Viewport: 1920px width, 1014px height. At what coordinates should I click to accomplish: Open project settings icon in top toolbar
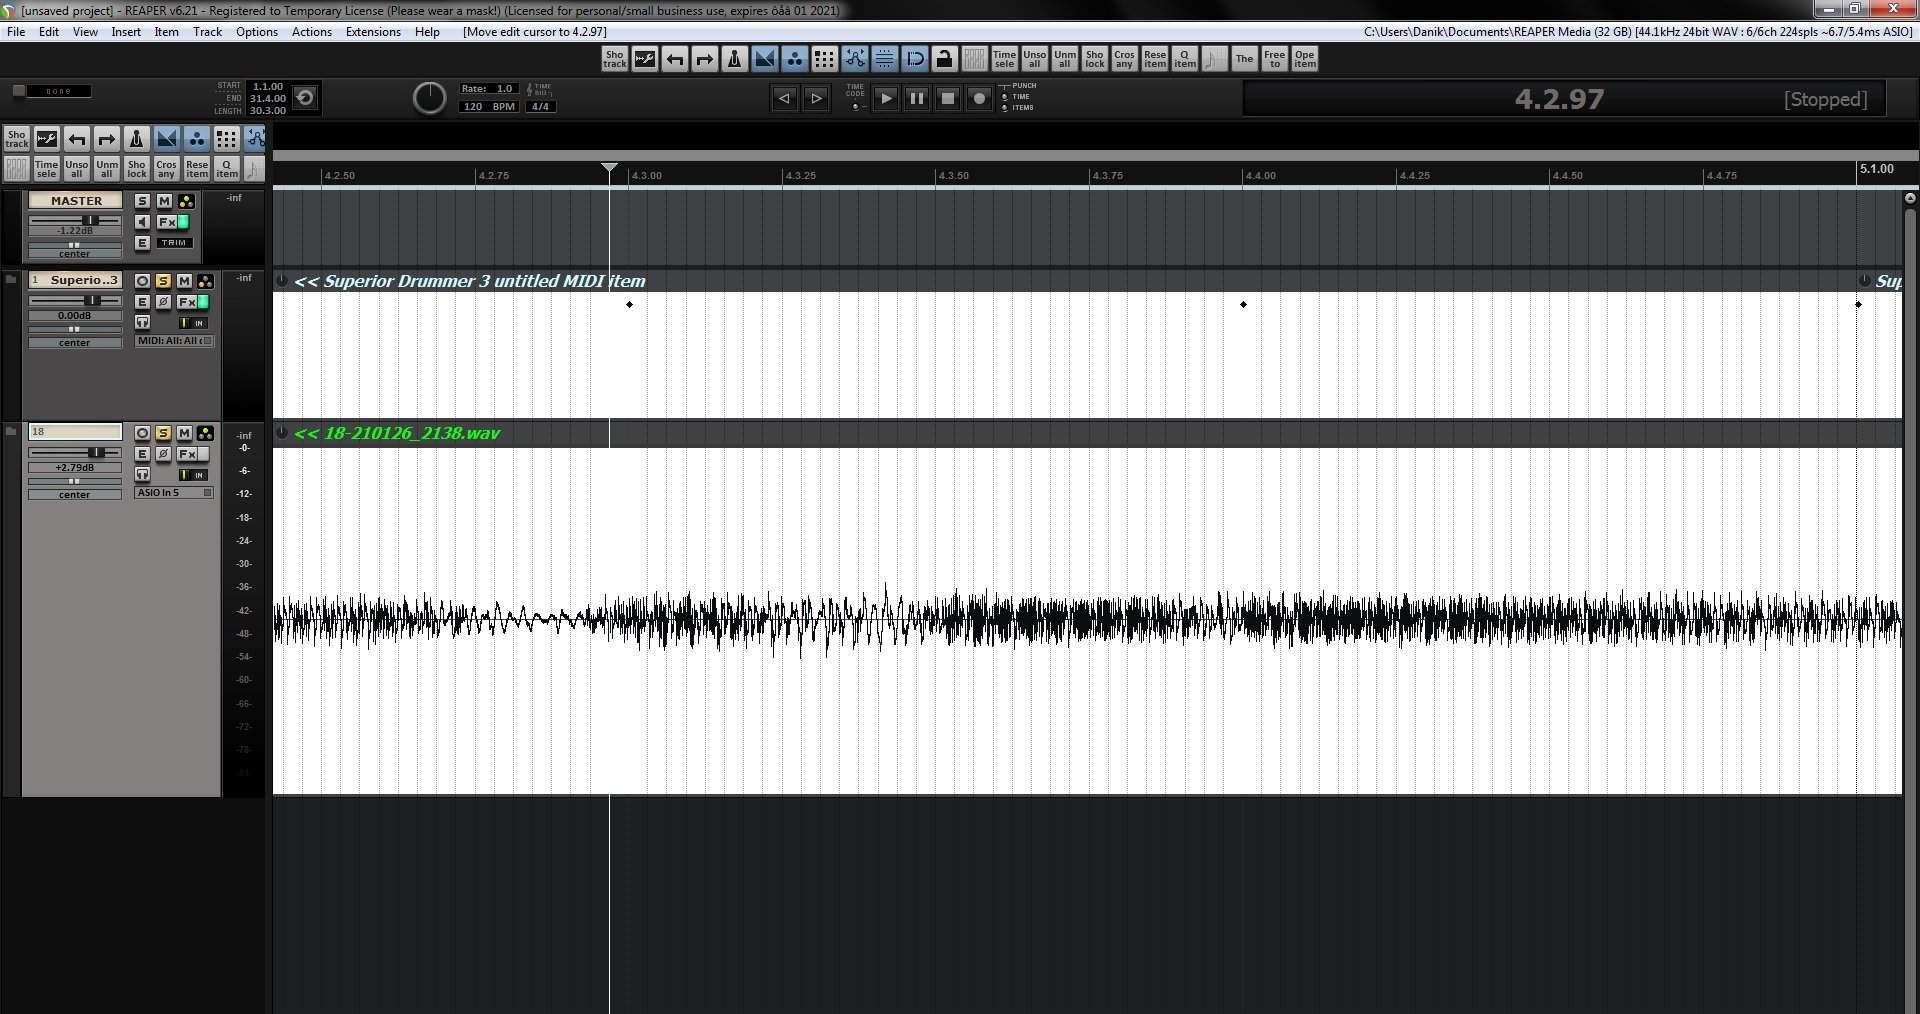(x=645, y=59)
